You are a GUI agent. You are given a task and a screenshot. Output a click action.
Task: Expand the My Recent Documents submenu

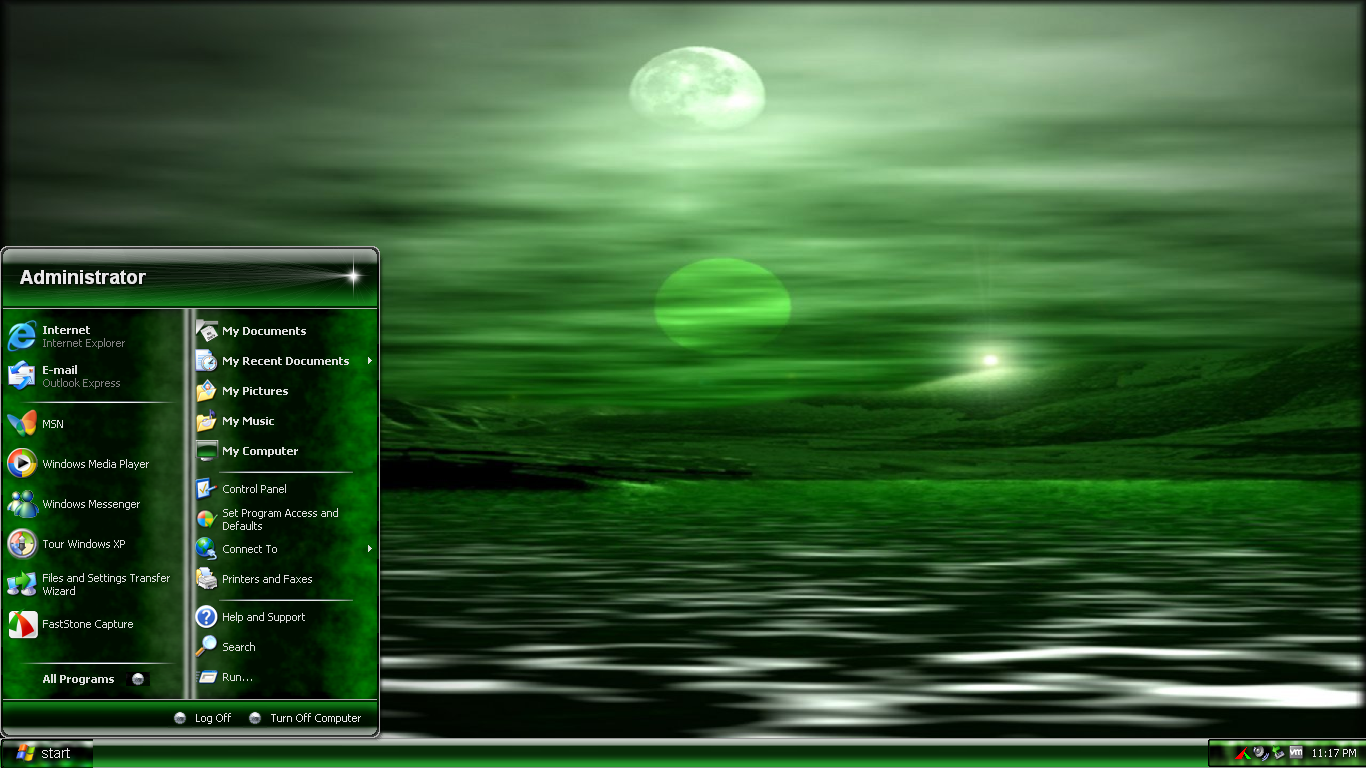tap(285, 361)
